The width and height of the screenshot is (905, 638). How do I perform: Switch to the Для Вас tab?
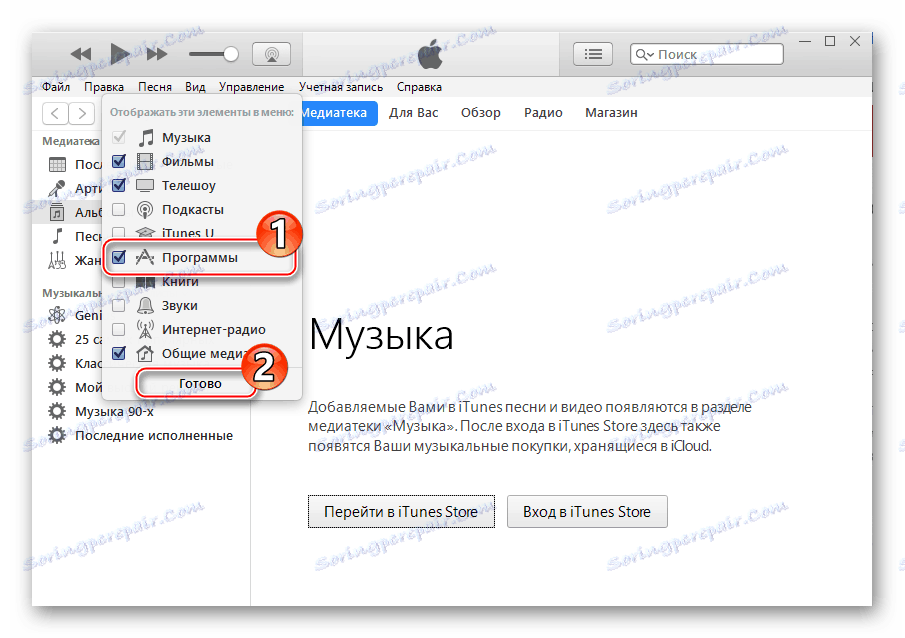click(413, 113)
